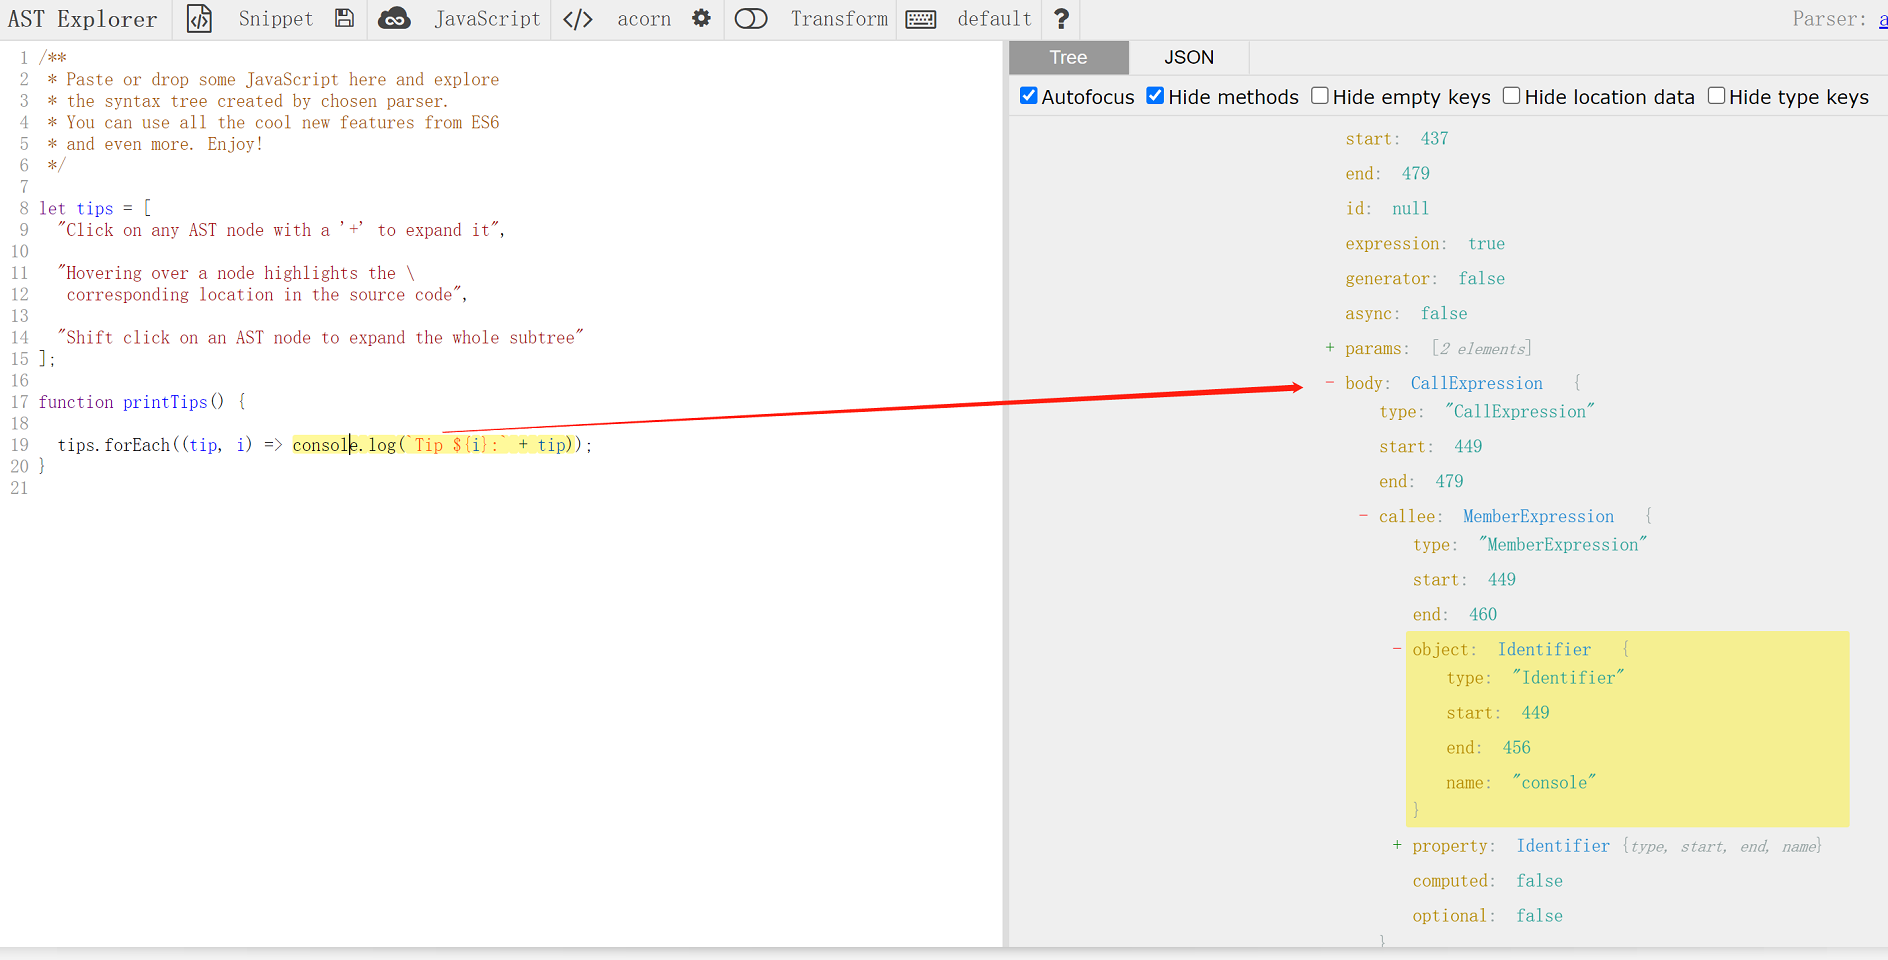The width and height of the screenshot is (1888, 960).
Task: Click the Identifier label on object
Action: click(1544, 649)
